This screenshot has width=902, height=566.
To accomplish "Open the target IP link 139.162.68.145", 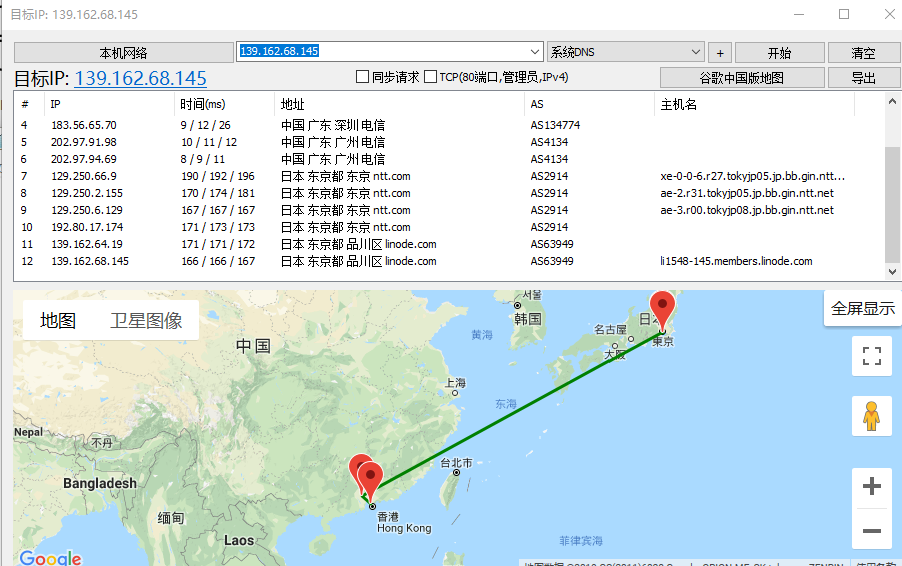I will pyautogui.click(x=140, y=78).
